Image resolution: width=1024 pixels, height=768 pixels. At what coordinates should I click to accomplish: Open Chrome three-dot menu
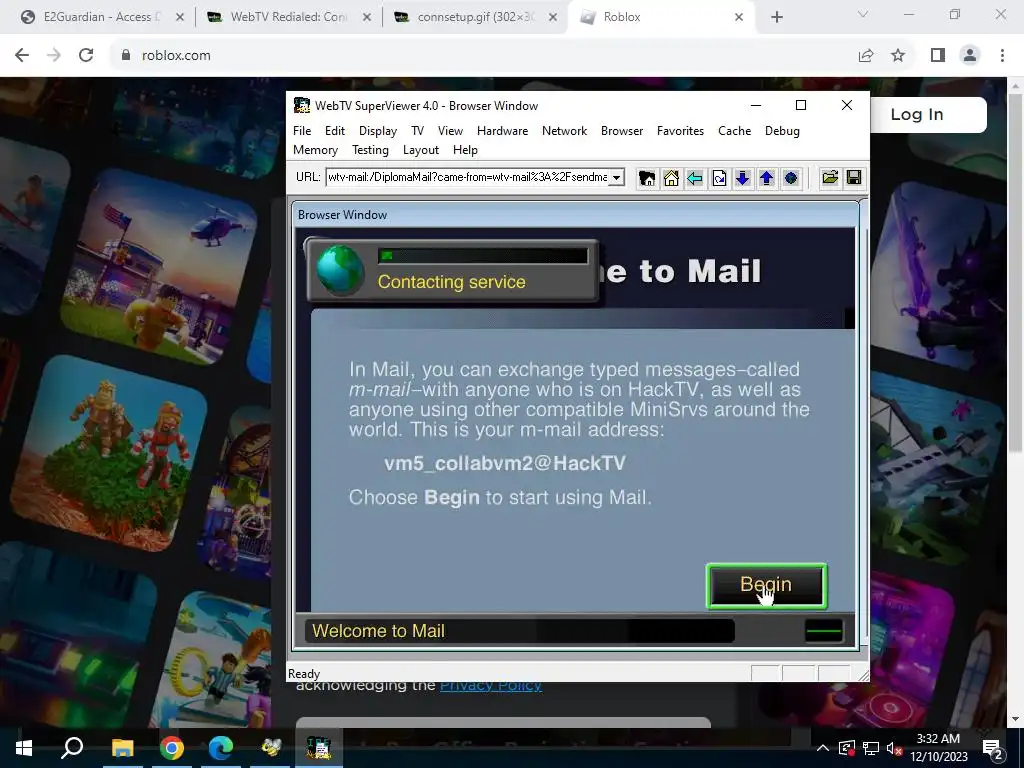[x=1002, y=56]
